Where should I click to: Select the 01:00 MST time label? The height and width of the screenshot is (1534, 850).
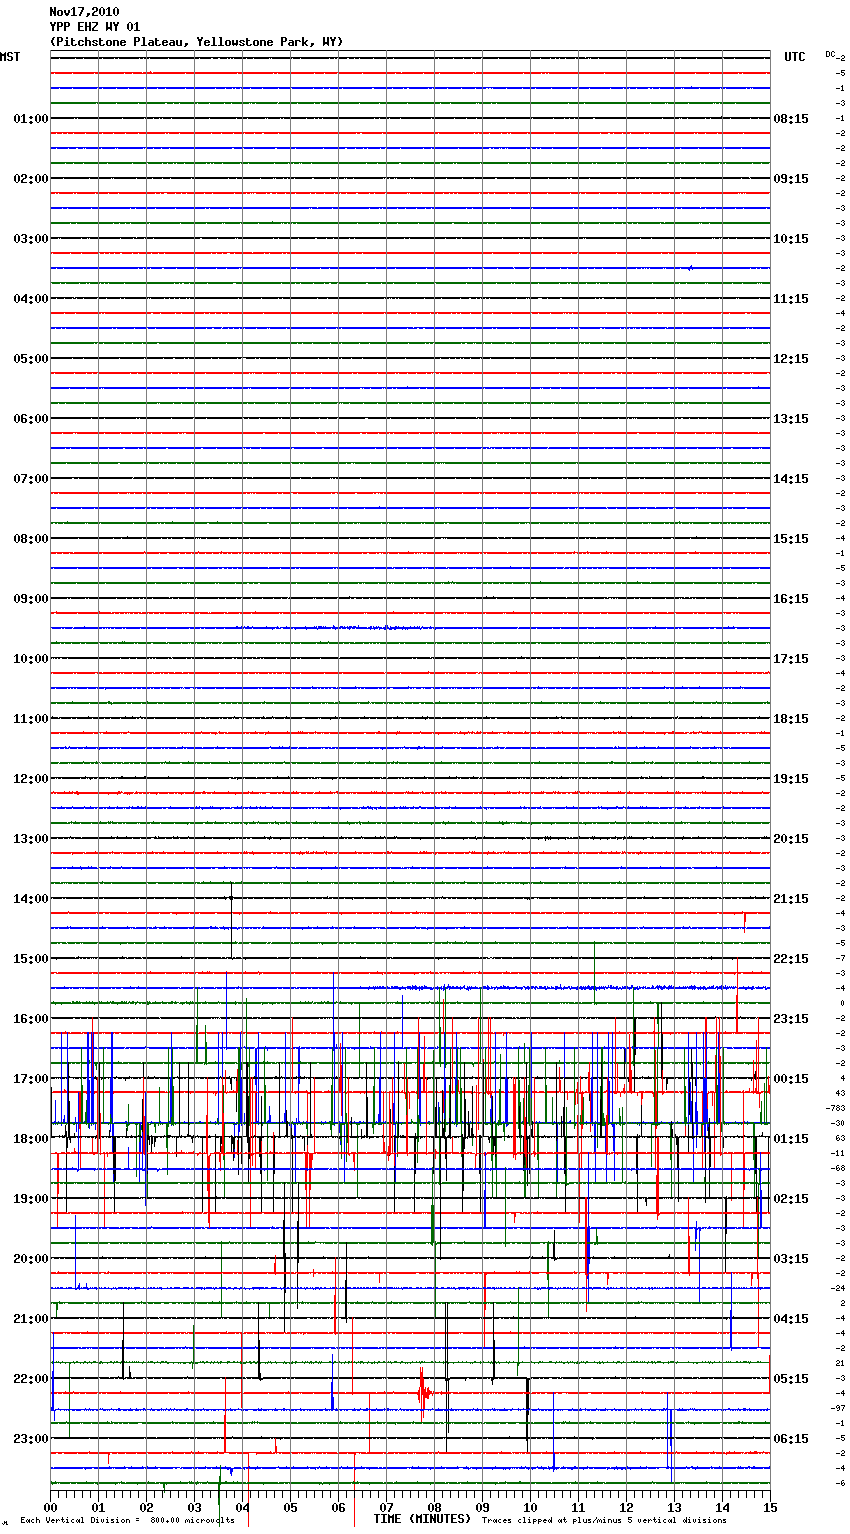coord(31,119)
